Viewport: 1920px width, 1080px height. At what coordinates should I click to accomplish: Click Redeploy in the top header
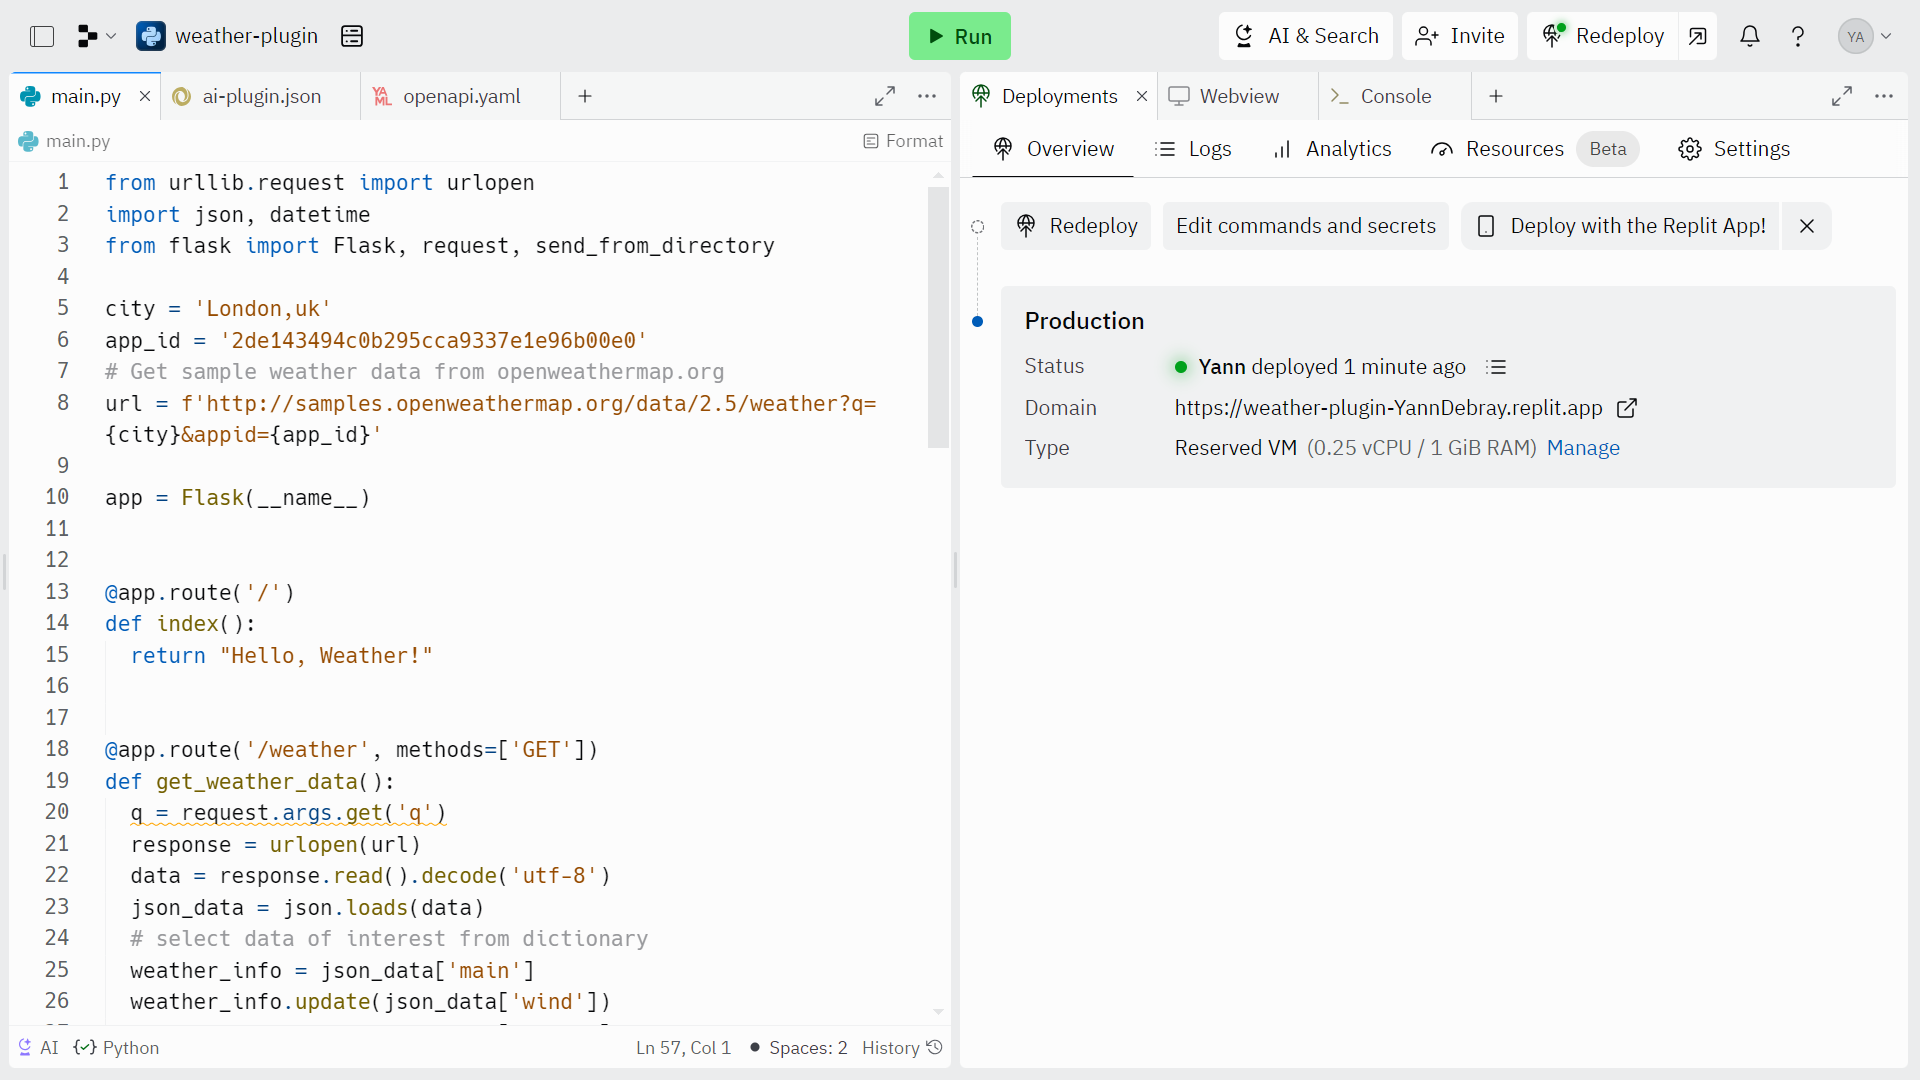[x=1603, y=36]
